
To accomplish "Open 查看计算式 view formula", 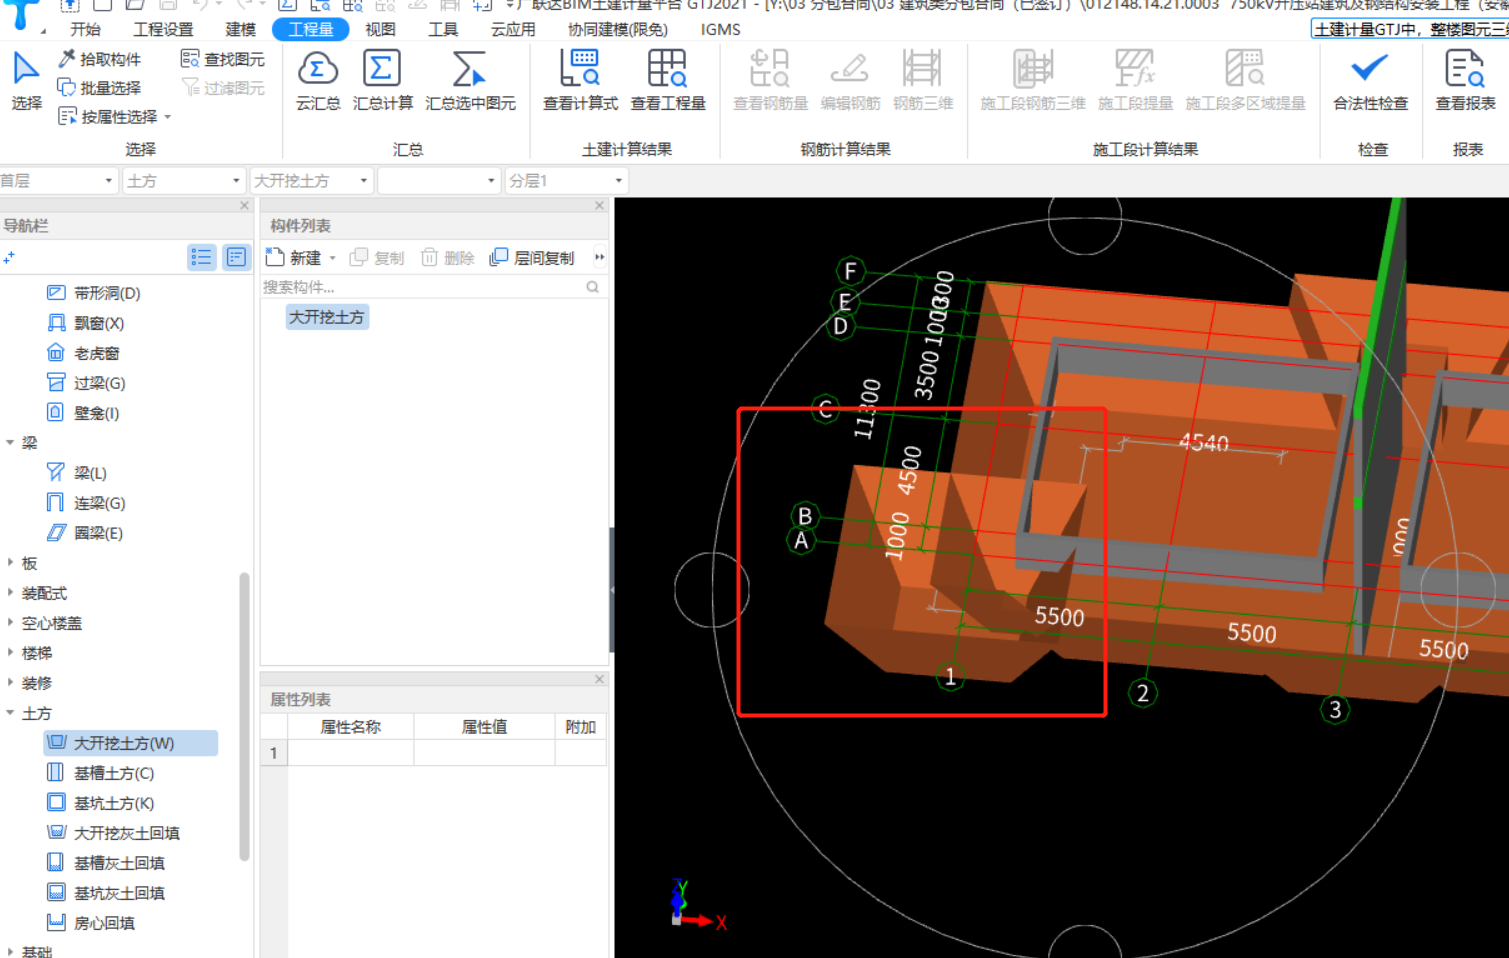I will pyautogui.click(x=580, y=80).
